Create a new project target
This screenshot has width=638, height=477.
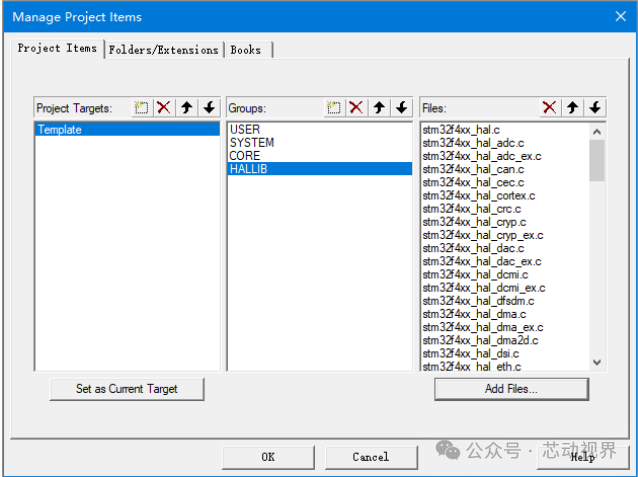click(x=142, y=108)
